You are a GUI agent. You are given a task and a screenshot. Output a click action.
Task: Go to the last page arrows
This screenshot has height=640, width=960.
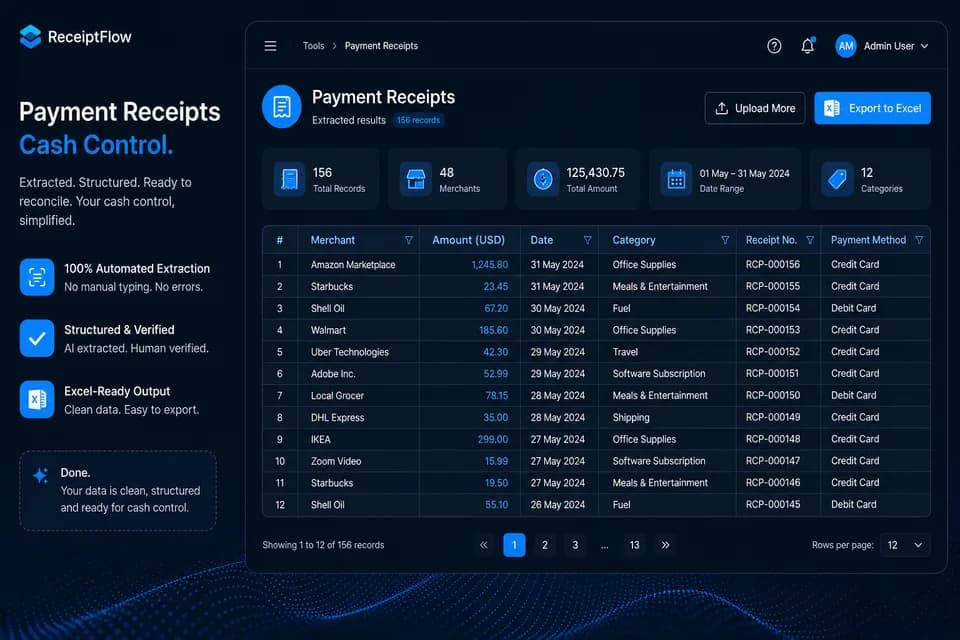(x=666, y=544)
